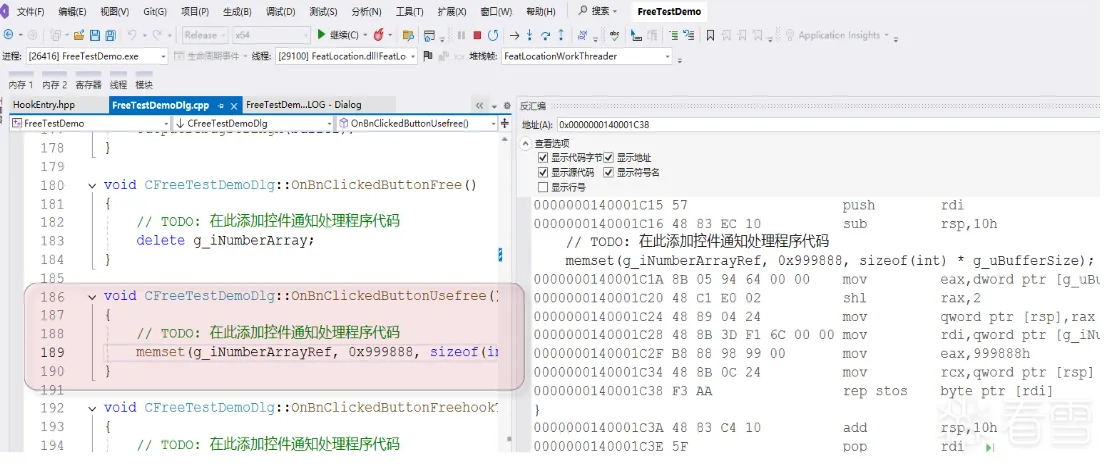Open the 文件(F) menu
Viewport: 1114px width, 476px height.
point(30,12)
